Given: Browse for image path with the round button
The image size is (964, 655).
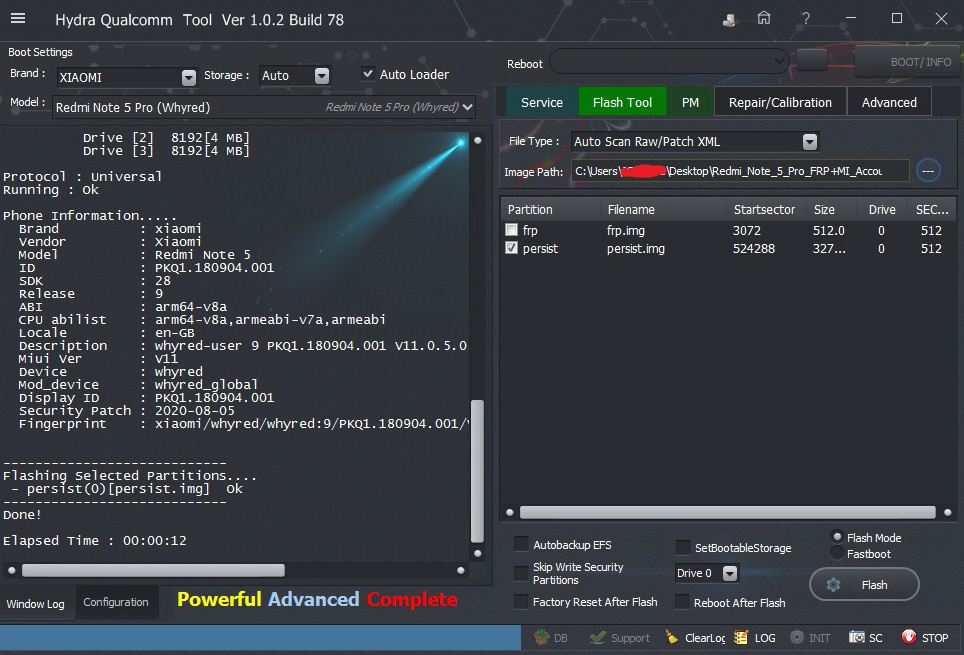Looking at the screenshot, I should 928,171.
